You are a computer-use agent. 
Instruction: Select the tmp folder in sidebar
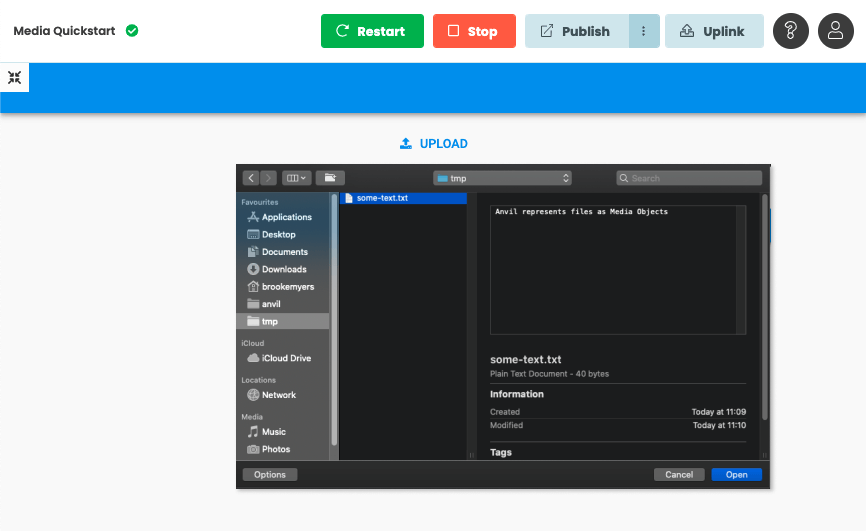pos(283,322)
